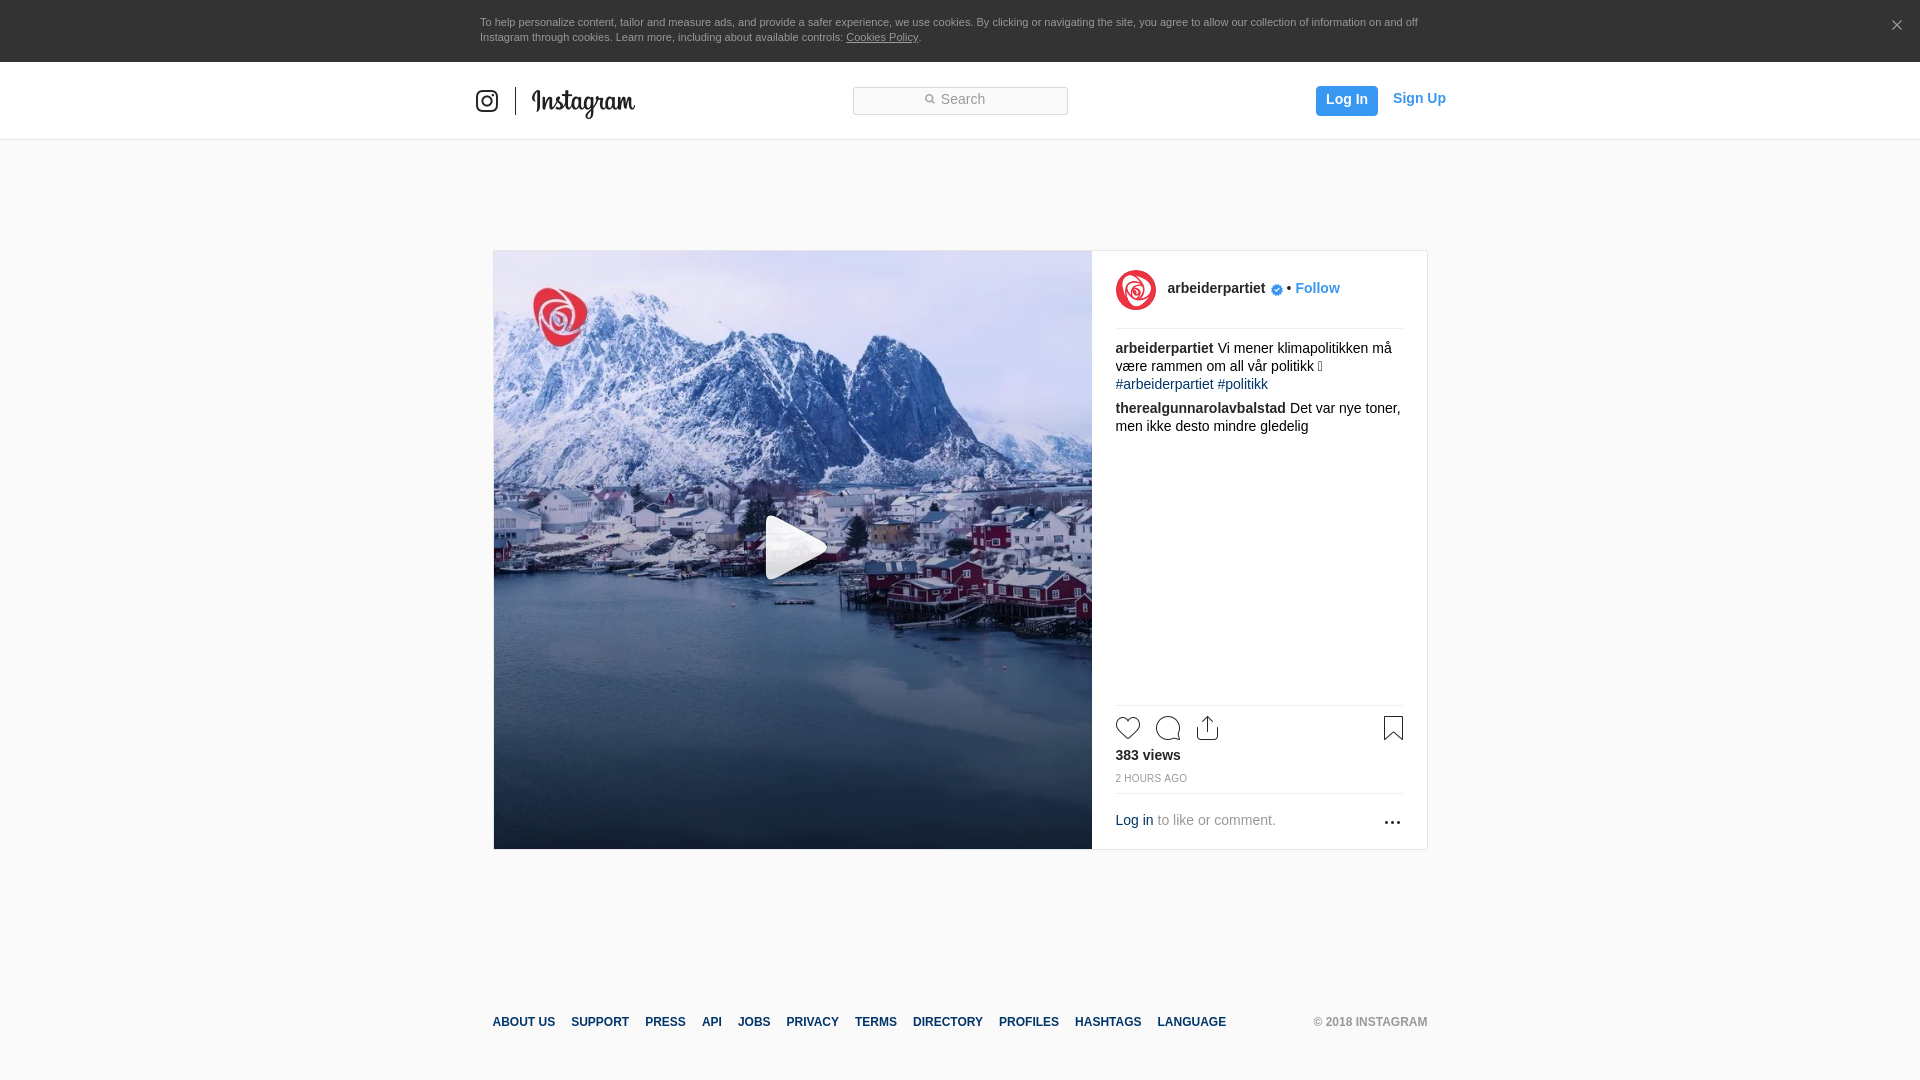Click the Search input field
Image resolution: width=1920 pixels, height=1080 pixels.
tap(960, 100)
